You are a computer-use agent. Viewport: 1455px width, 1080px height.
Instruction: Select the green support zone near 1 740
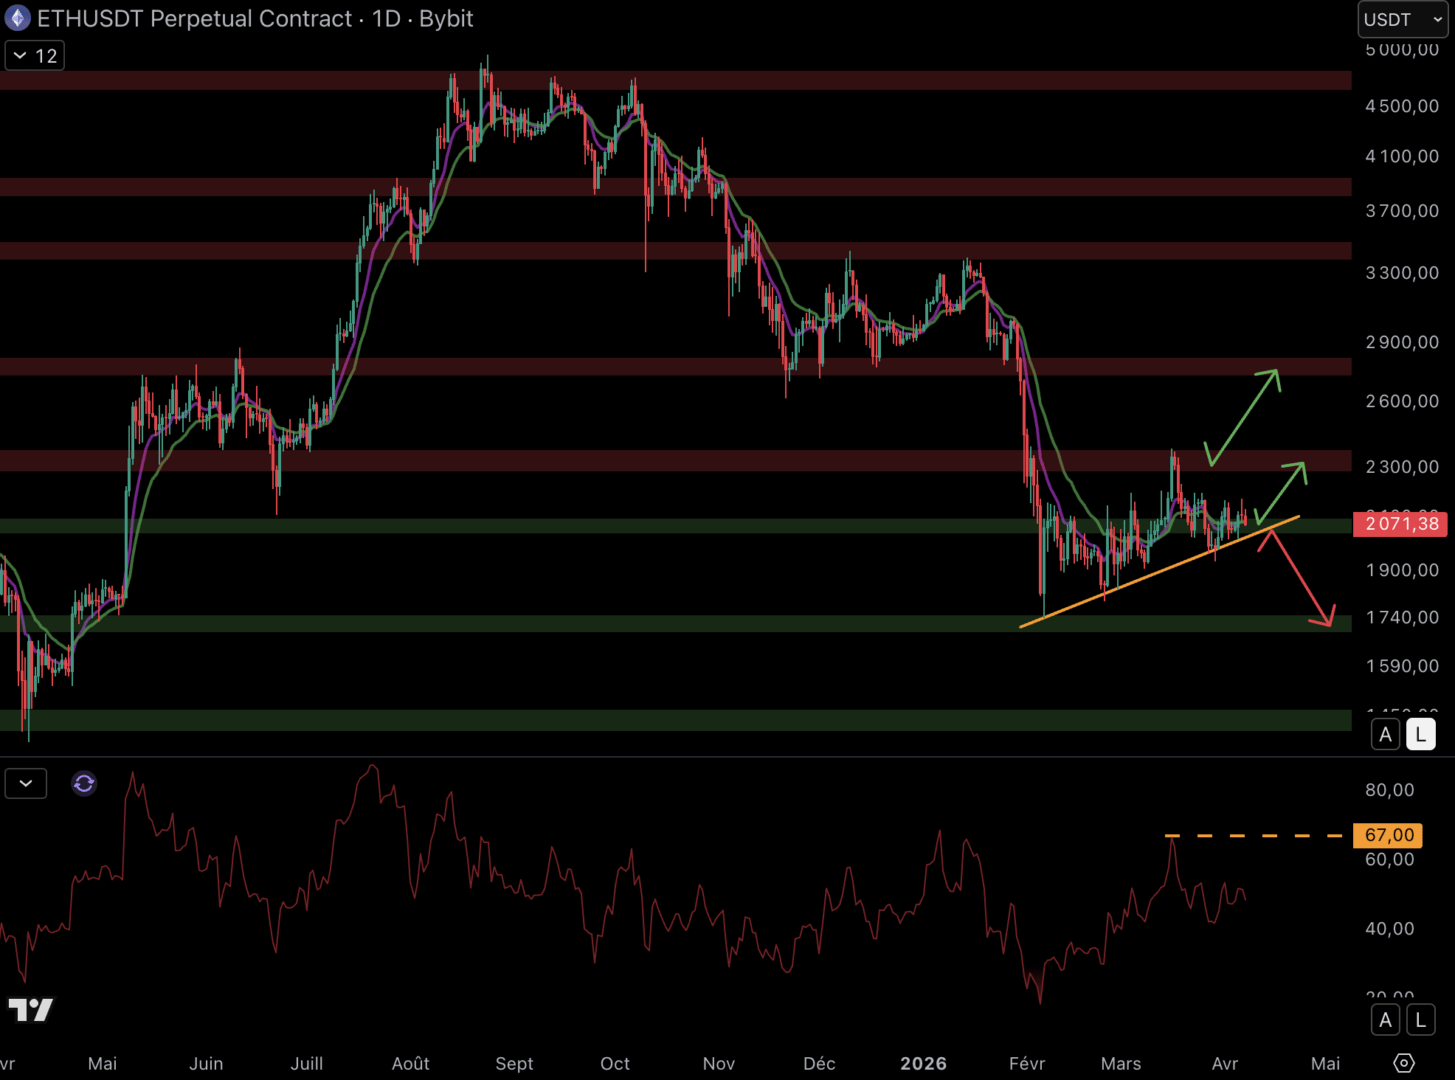pyautogui.click(x=600, y=623)
